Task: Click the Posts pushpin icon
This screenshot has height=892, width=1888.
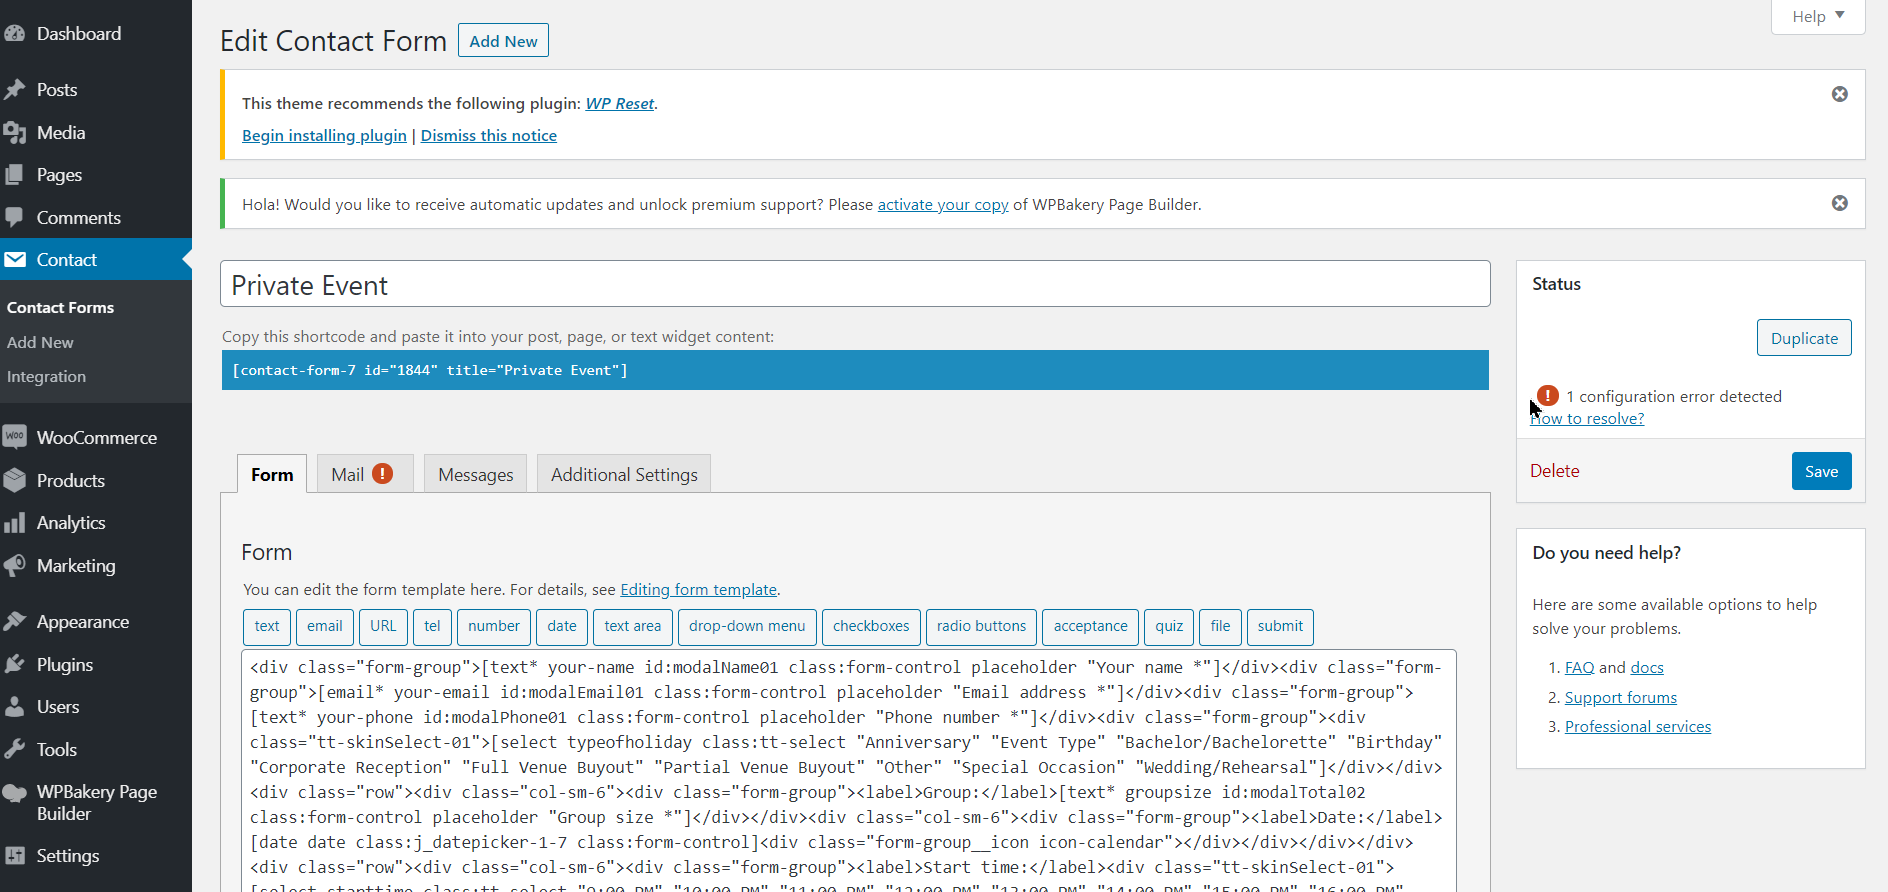Action: pos(15,90)
